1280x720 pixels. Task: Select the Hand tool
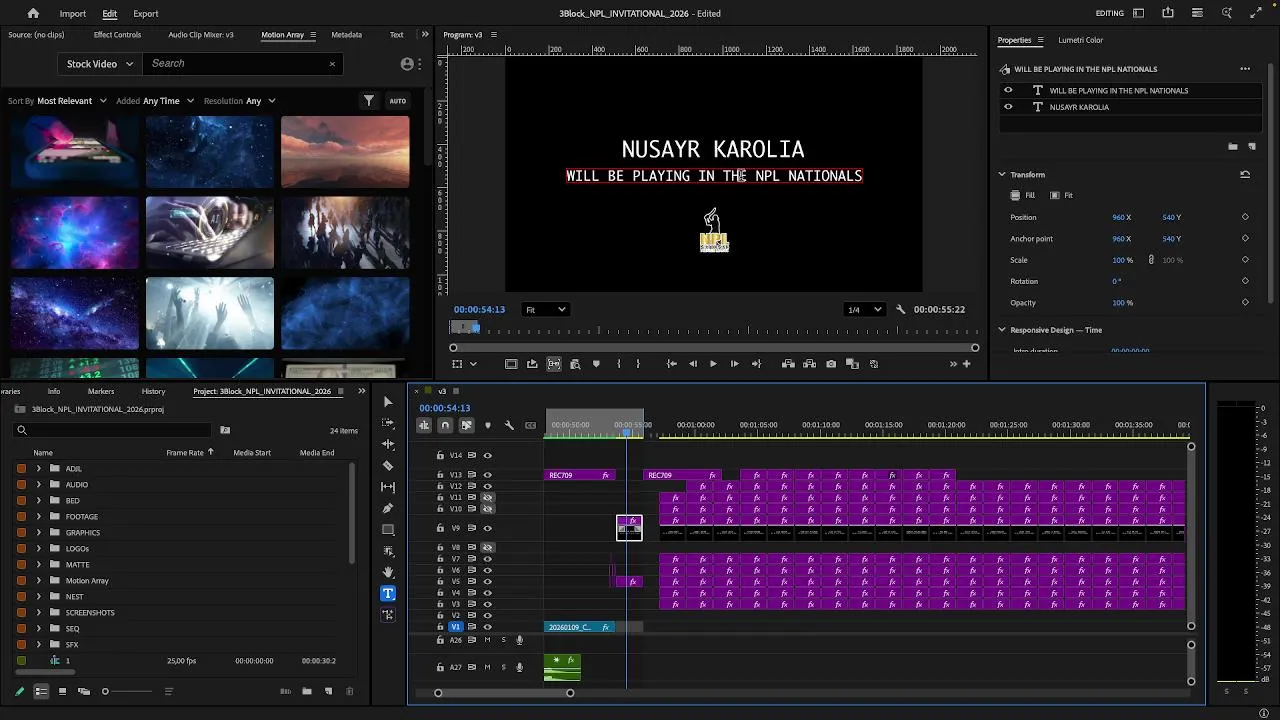[388, 572]
